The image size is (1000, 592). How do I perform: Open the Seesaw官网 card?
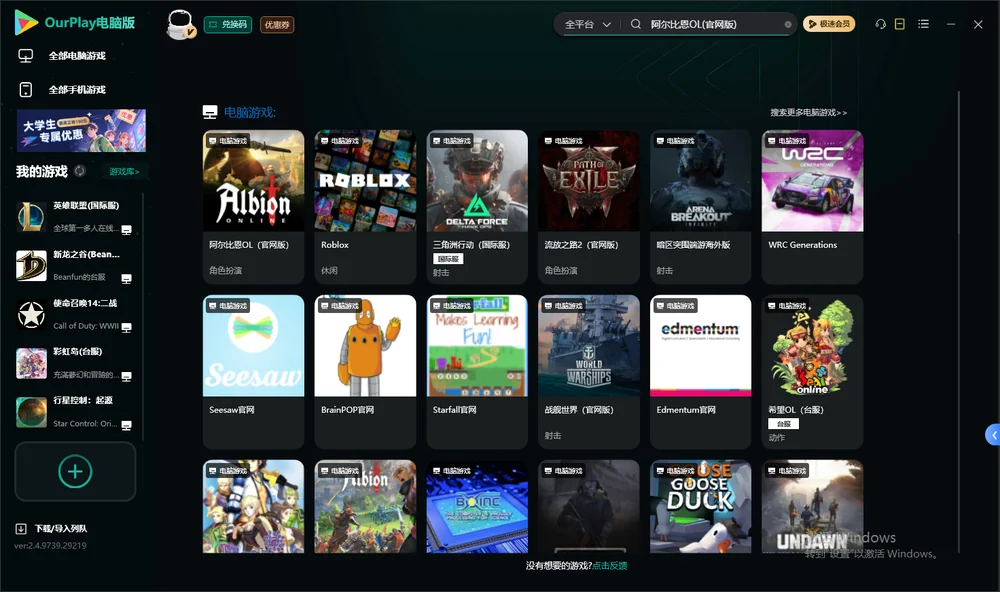(x=253, y=372)
